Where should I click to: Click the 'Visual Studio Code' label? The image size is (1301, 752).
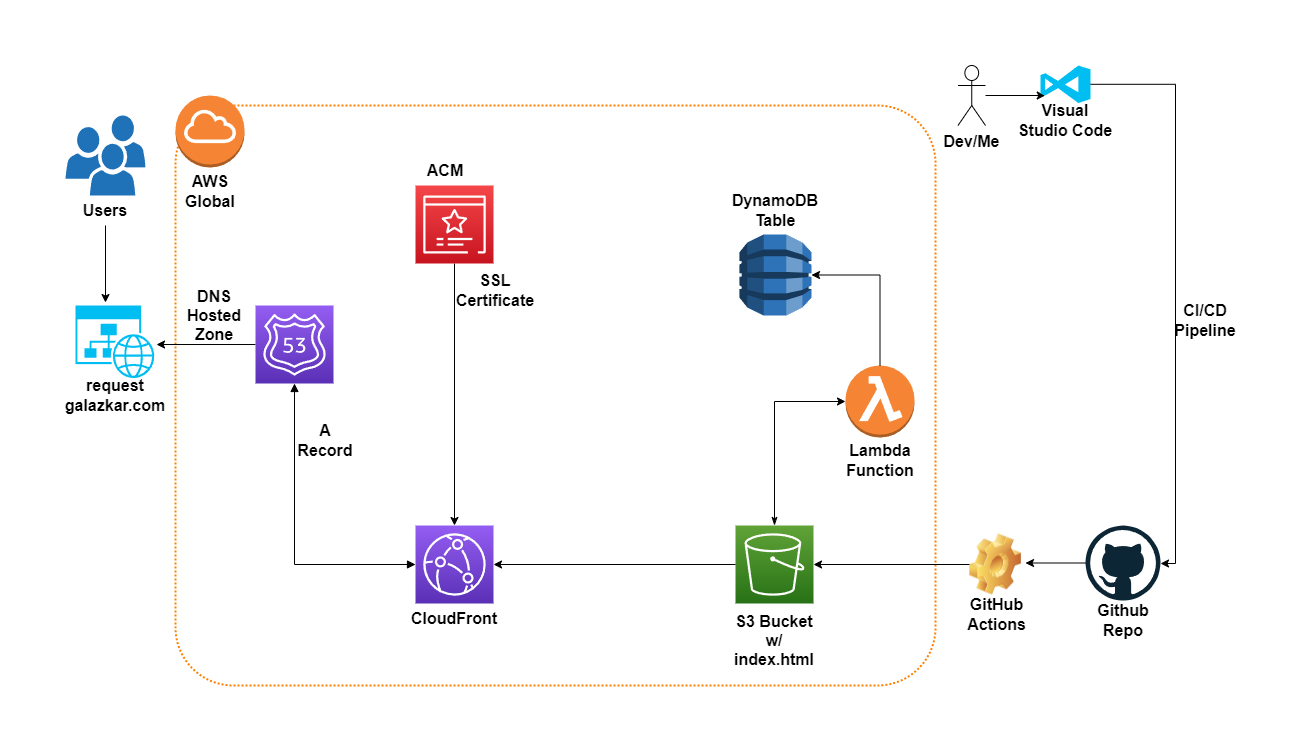[x=1065, y=120]
